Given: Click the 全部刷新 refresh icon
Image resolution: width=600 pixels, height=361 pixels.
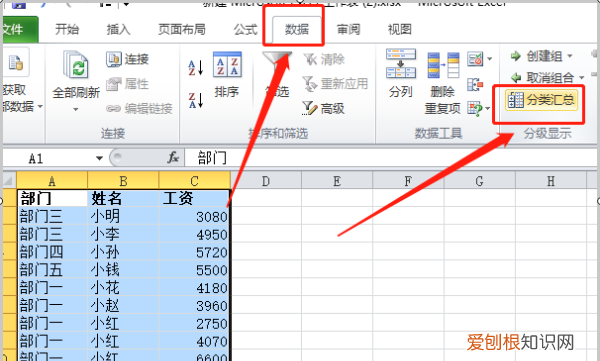Looking at the screenshot, I should click(x=76, y=65).
